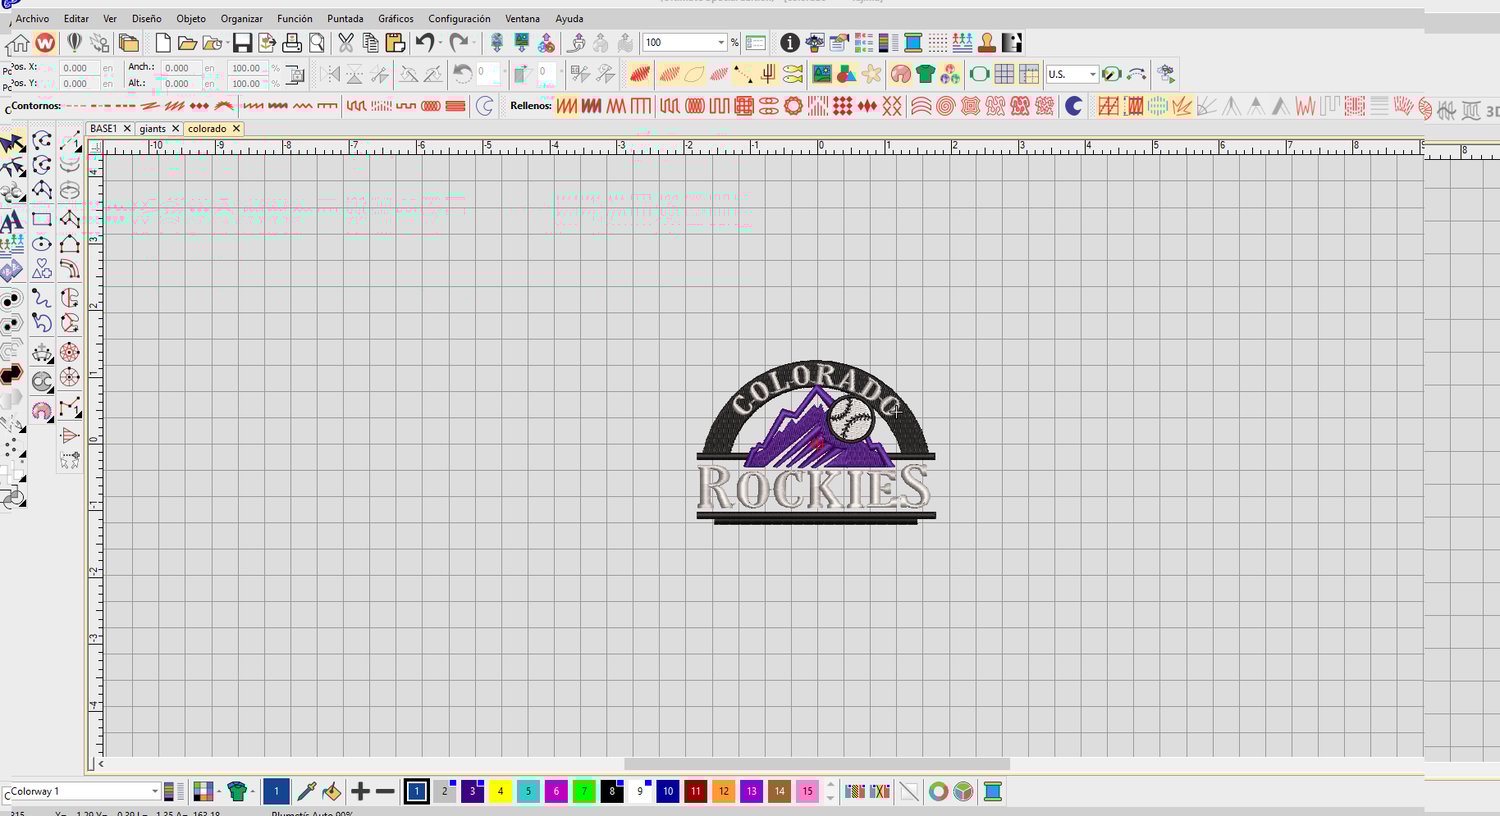Close the colorado design tab
Screen dimensions: 1500x816
click(x=236, y=128)
